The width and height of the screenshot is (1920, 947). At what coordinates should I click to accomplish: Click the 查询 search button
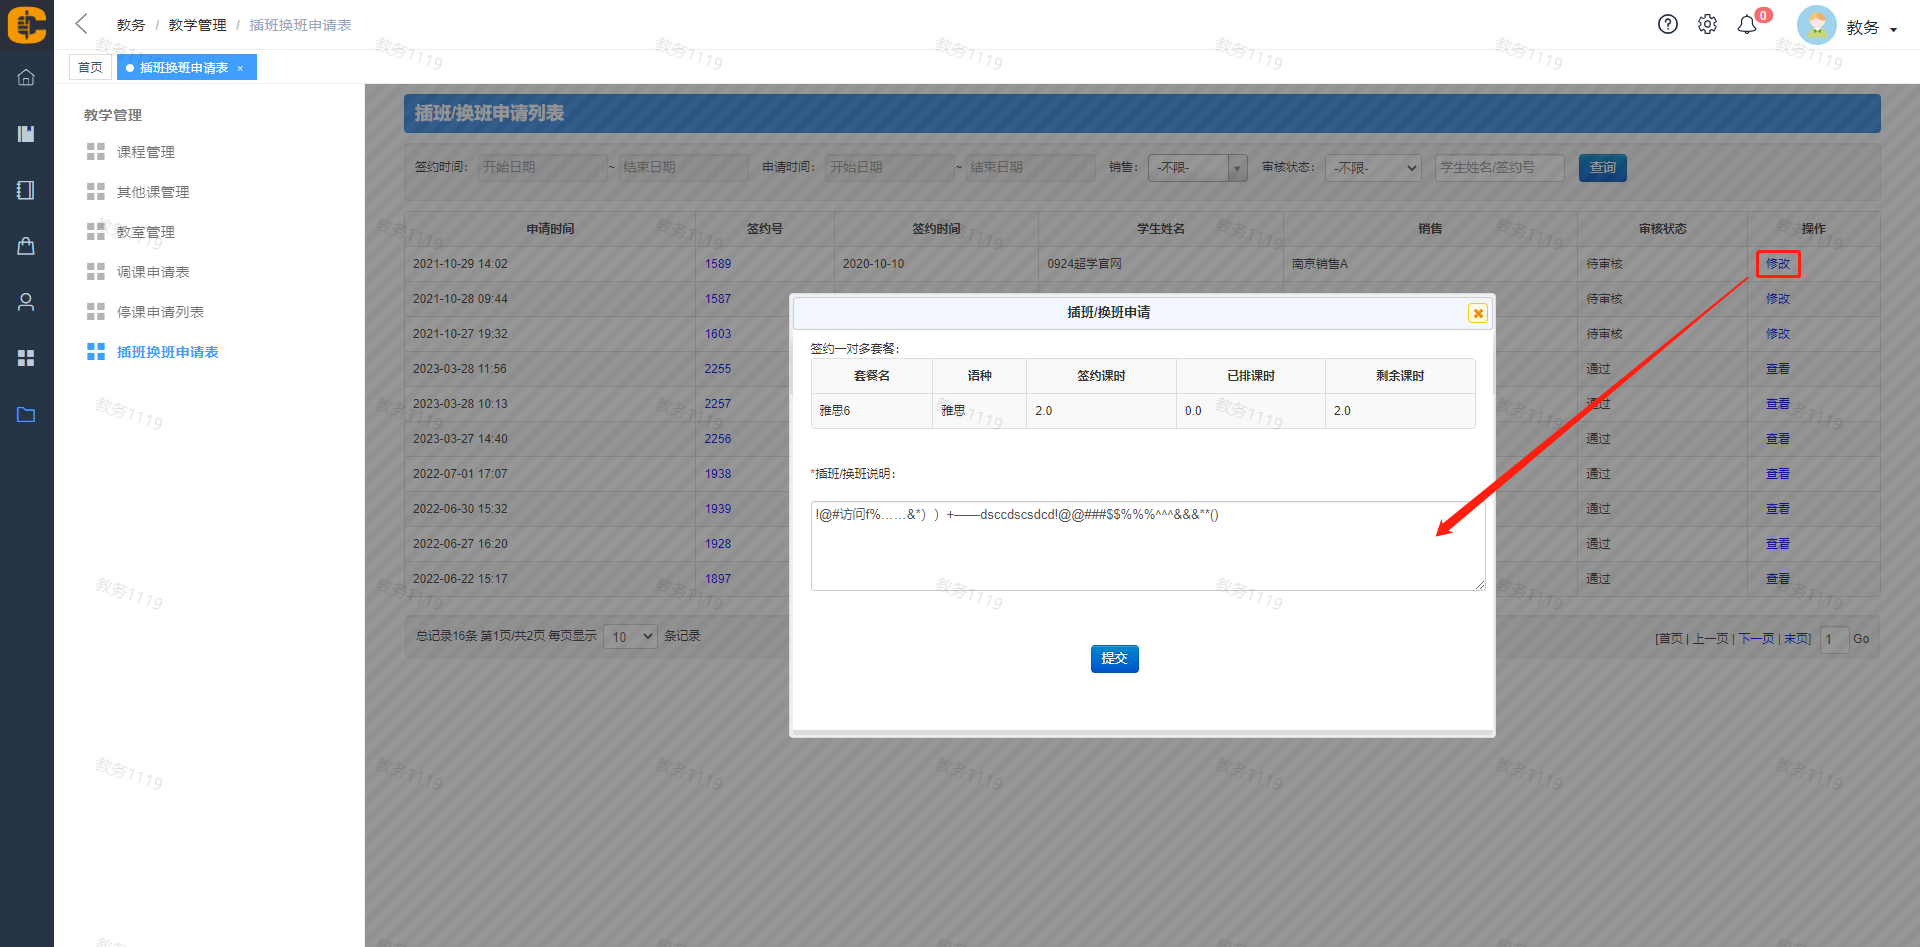pyautogui.click(x=1602, y=168)
